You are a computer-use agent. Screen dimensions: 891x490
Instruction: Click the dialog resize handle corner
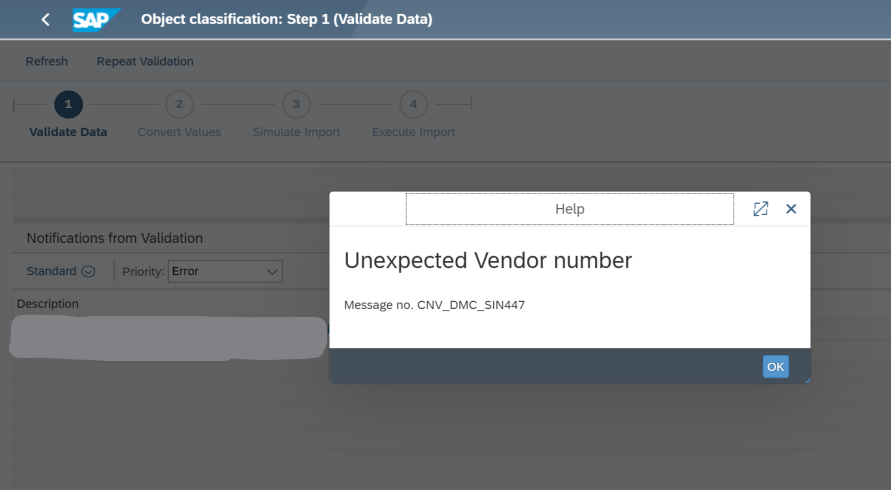point(807,380)
